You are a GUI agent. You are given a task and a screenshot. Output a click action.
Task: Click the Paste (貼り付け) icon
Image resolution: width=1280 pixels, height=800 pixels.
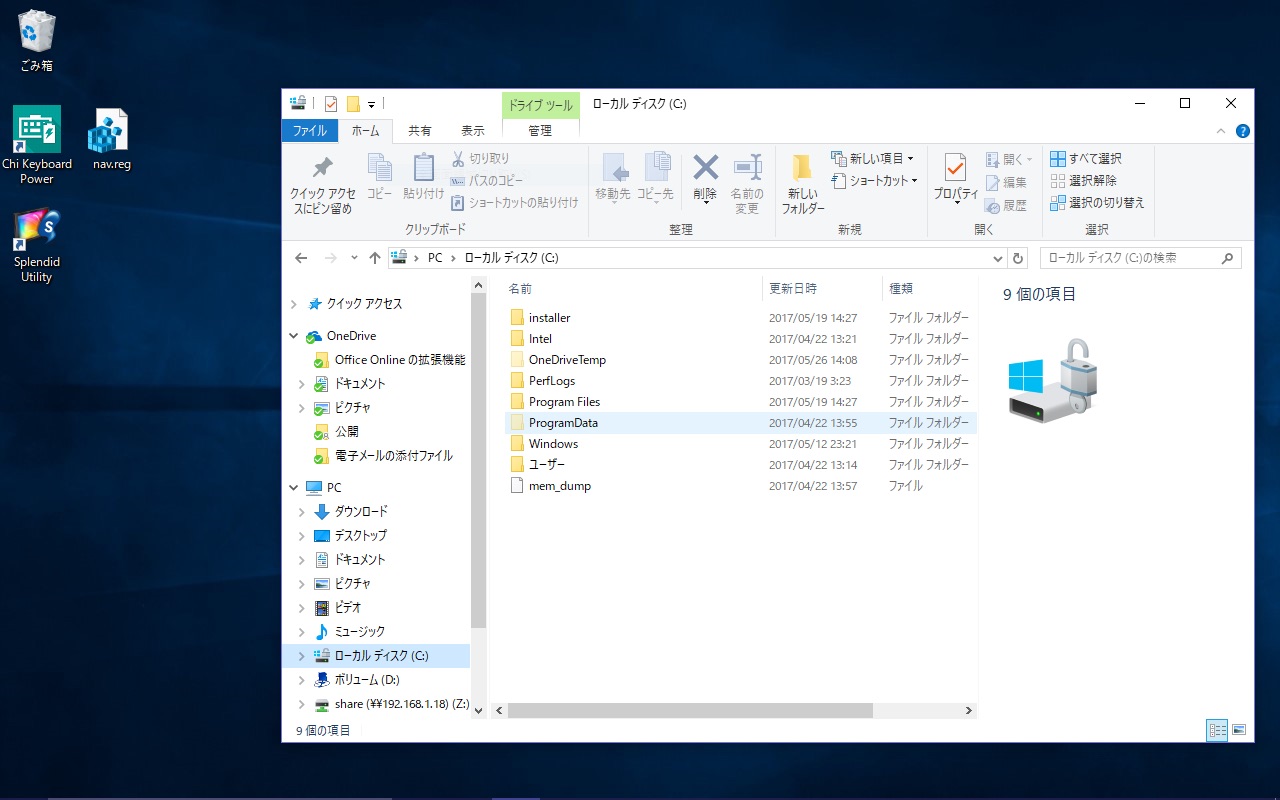pos(424,167)
